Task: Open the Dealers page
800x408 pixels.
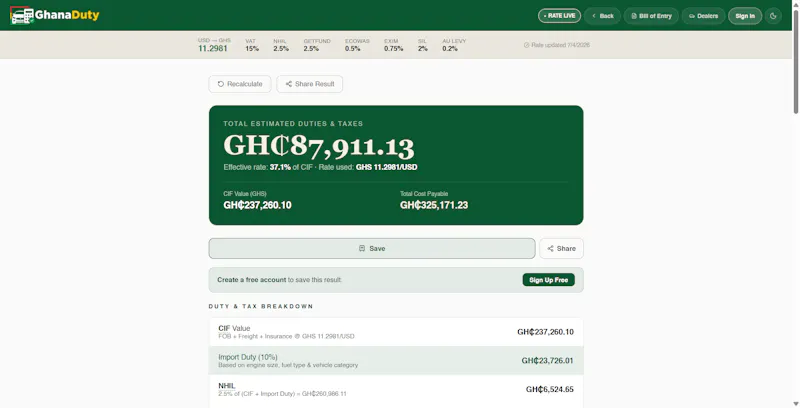Action: click(703, 16)
